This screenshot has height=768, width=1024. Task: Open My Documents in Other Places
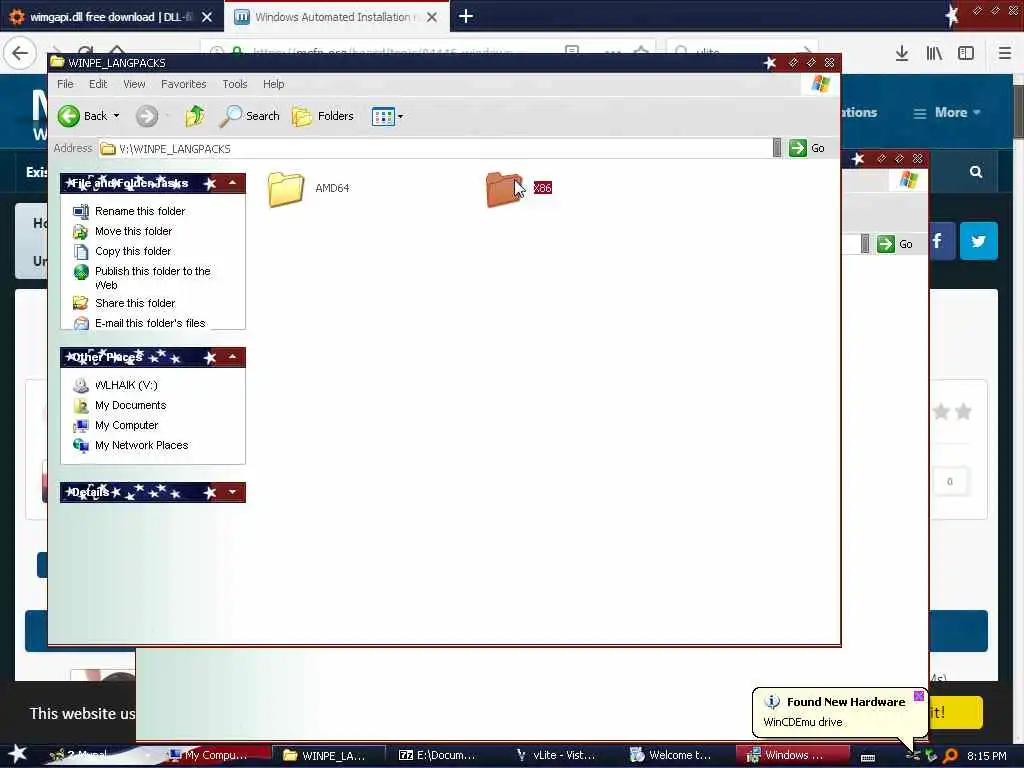(x=130, y=406)
